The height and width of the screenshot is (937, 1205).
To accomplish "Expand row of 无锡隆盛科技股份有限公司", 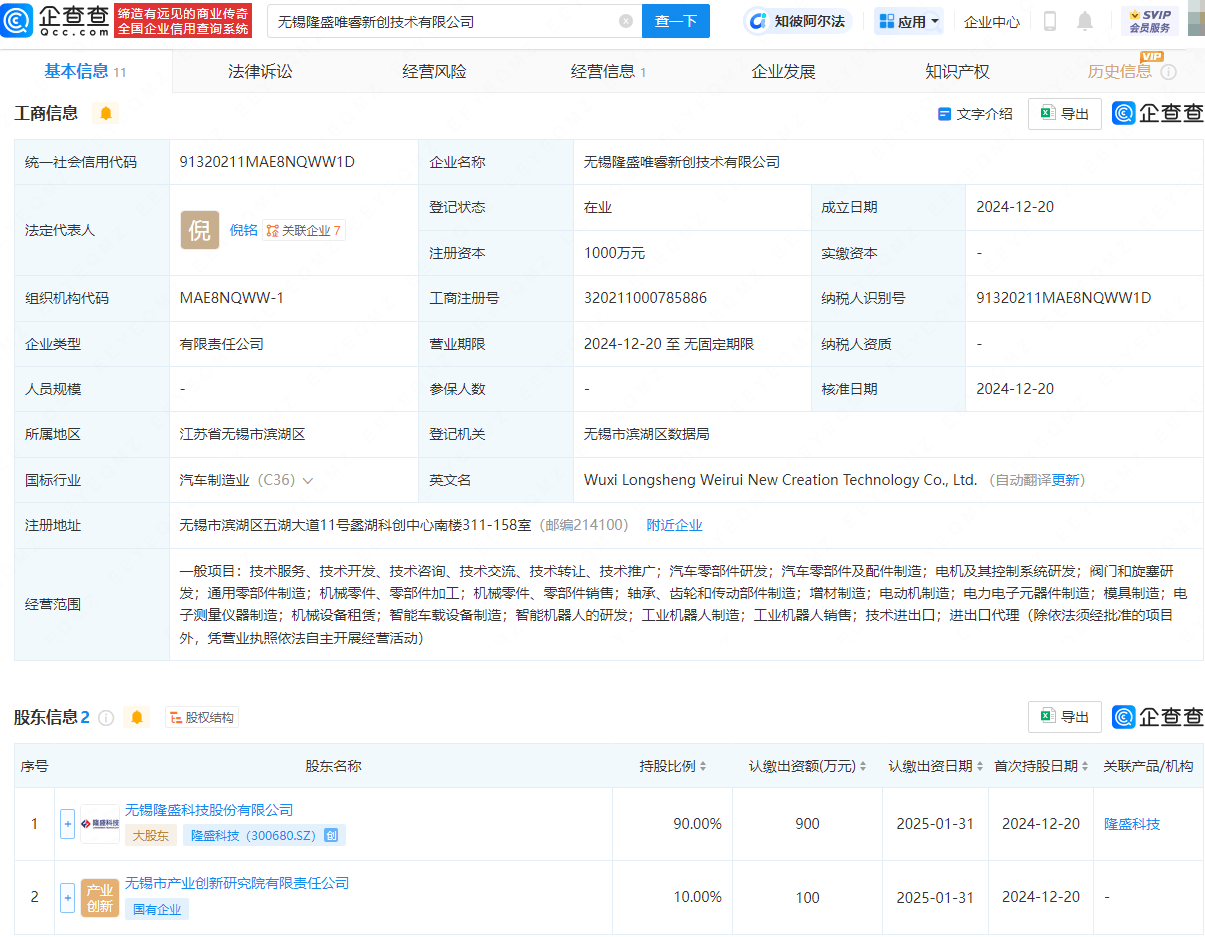I will click(x=68, y=824).
